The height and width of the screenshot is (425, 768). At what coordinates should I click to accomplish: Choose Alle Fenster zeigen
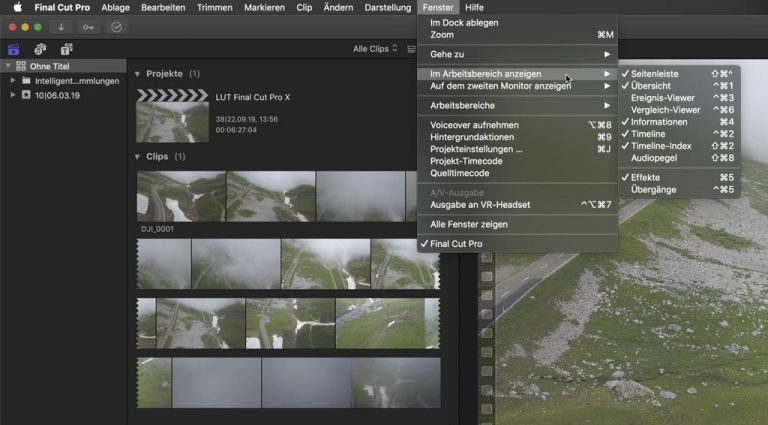tap(517, 224)
